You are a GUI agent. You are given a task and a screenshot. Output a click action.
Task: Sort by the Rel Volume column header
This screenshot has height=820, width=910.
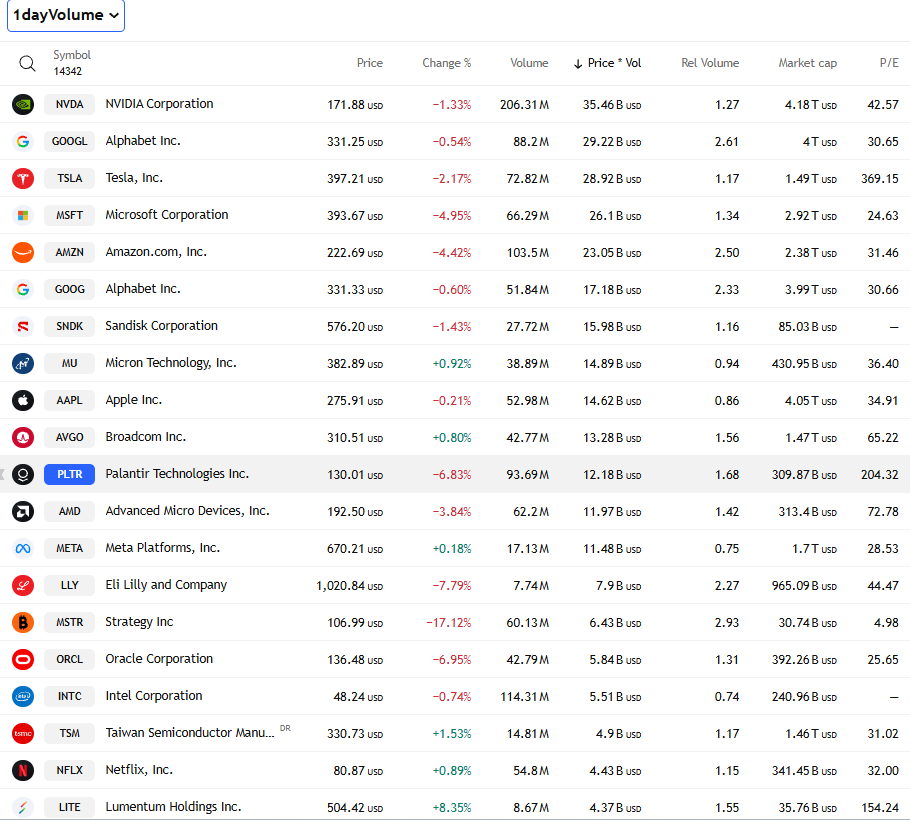(x=710, y=63)
